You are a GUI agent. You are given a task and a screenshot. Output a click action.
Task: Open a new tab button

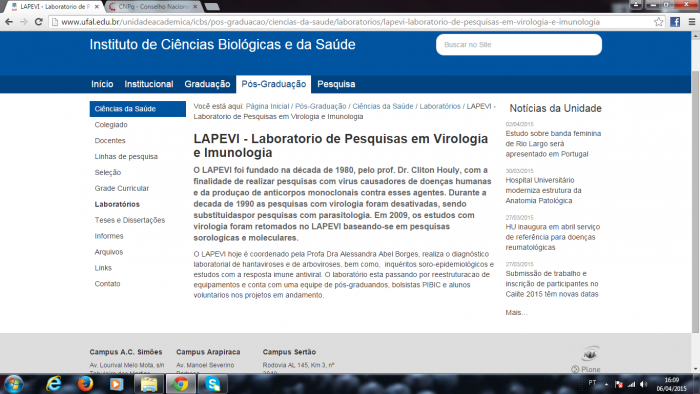[212, 7]
